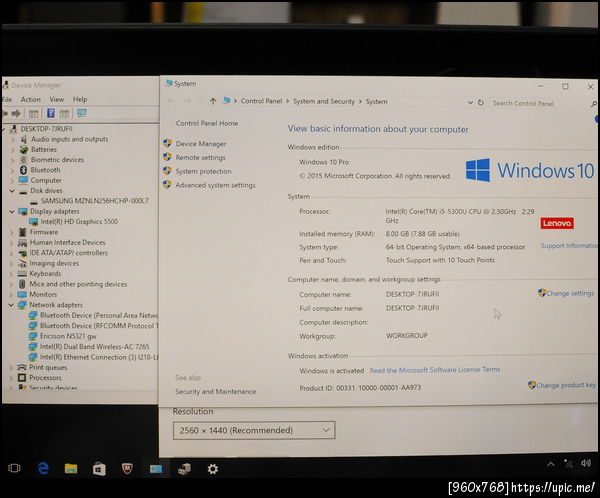Expand the Keyboards node

pos(11,274)
